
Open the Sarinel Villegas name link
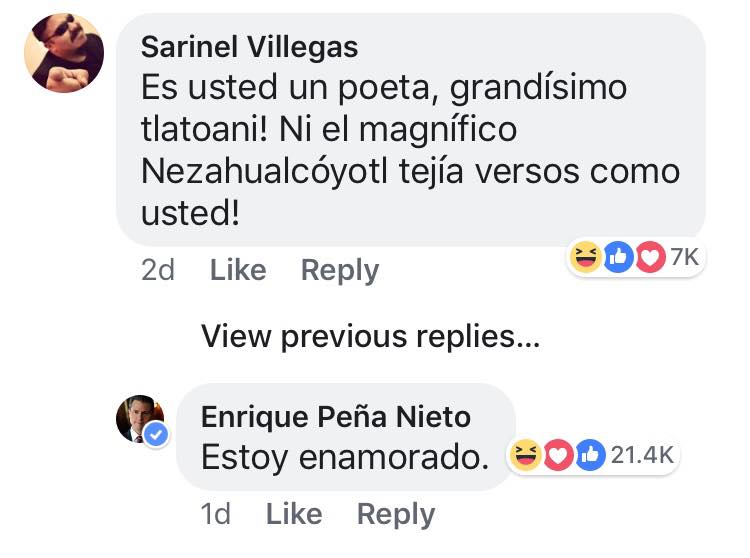coord(250,47)
